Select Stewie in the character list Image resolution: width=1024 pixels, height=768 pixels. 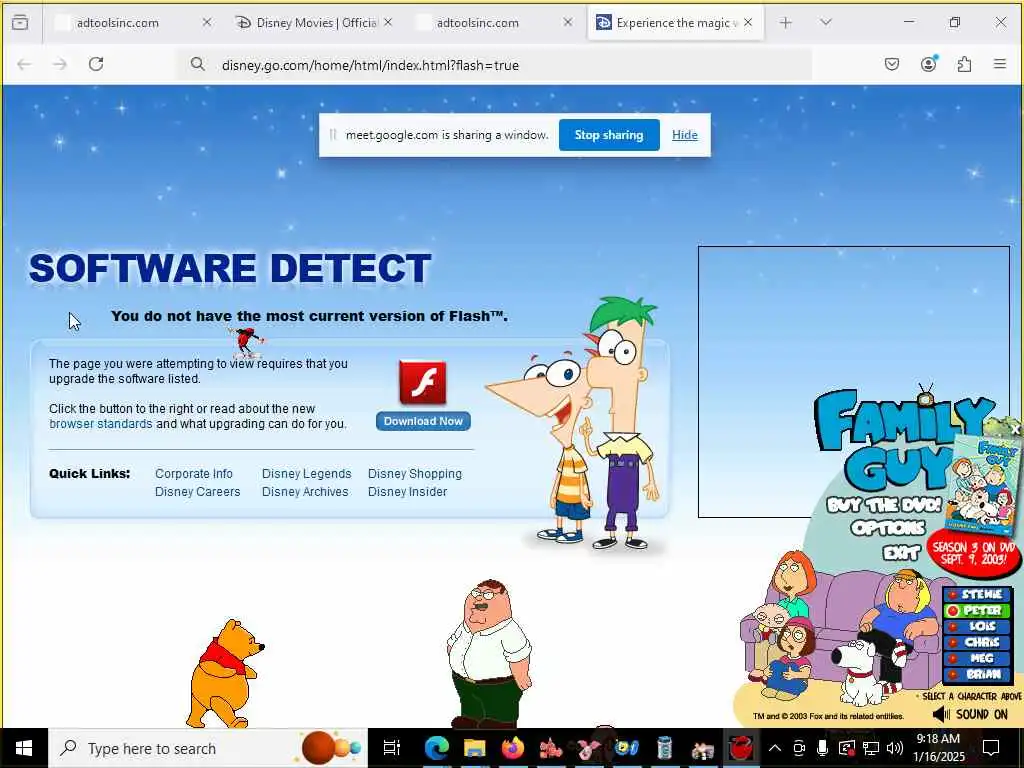(977, 594)
